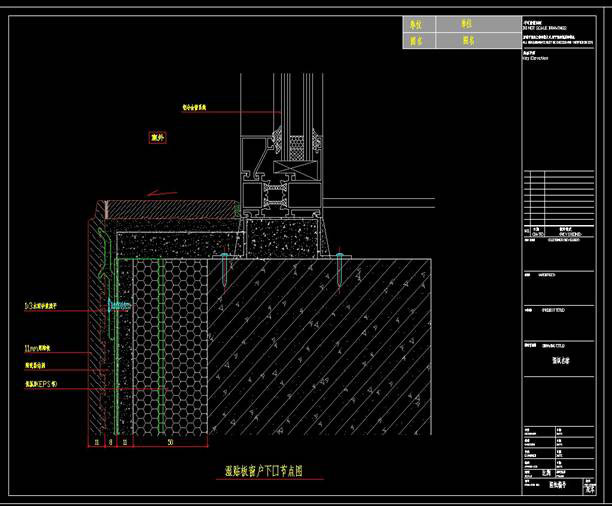Image resolution: width=612 pixels, height=506 pixels.
Task: Click the honeycomb EPS insulation hatch
Action: pyautogui.click(x=171, y=347)
